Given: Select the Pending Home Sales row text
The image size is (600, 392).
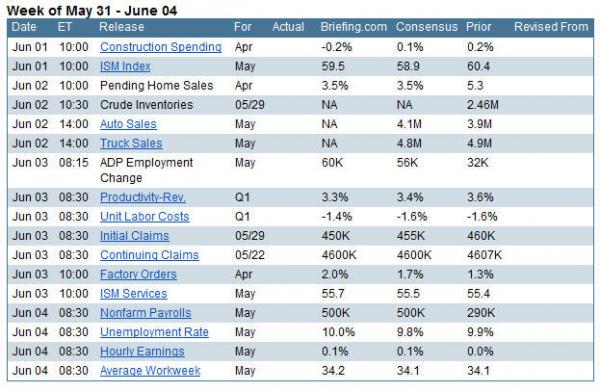Looking at the screenshot, I should 157,85.
